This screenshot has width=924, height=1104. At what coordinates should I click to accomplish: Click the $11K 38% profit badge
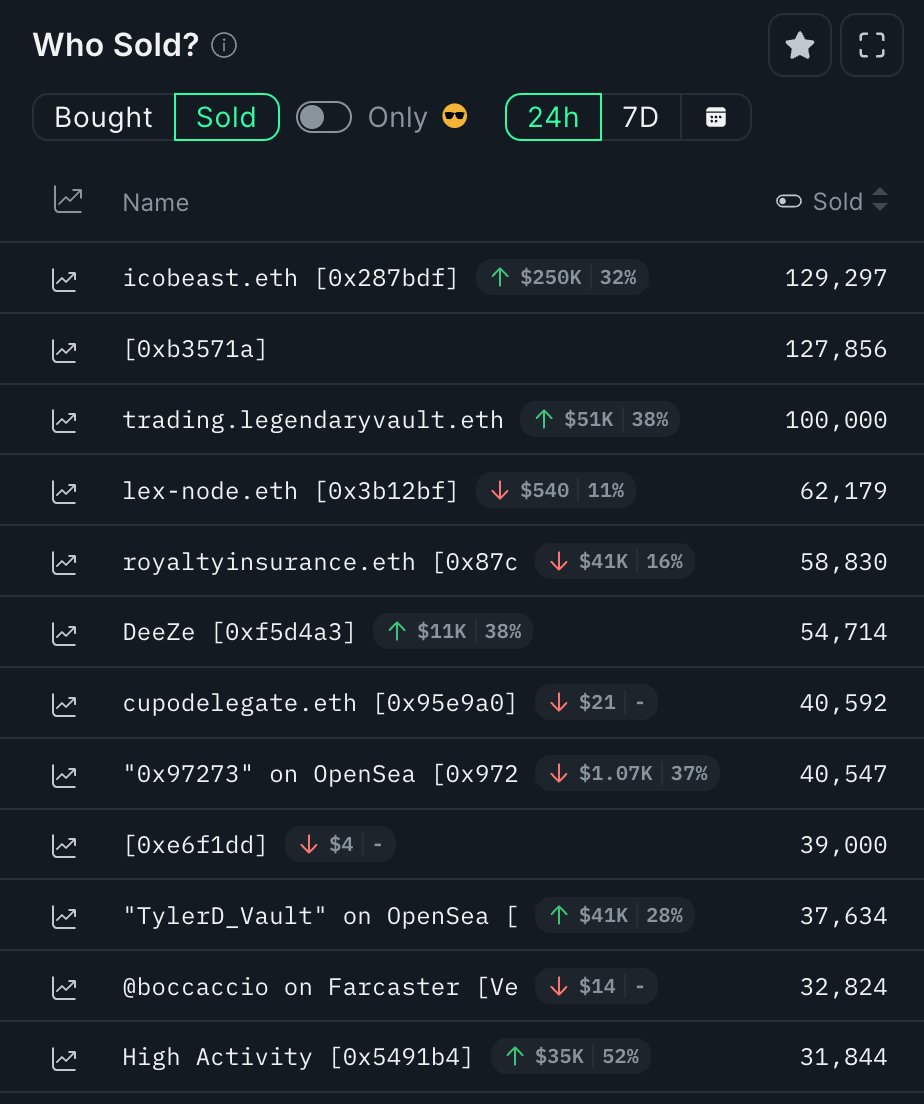[452, 631]
